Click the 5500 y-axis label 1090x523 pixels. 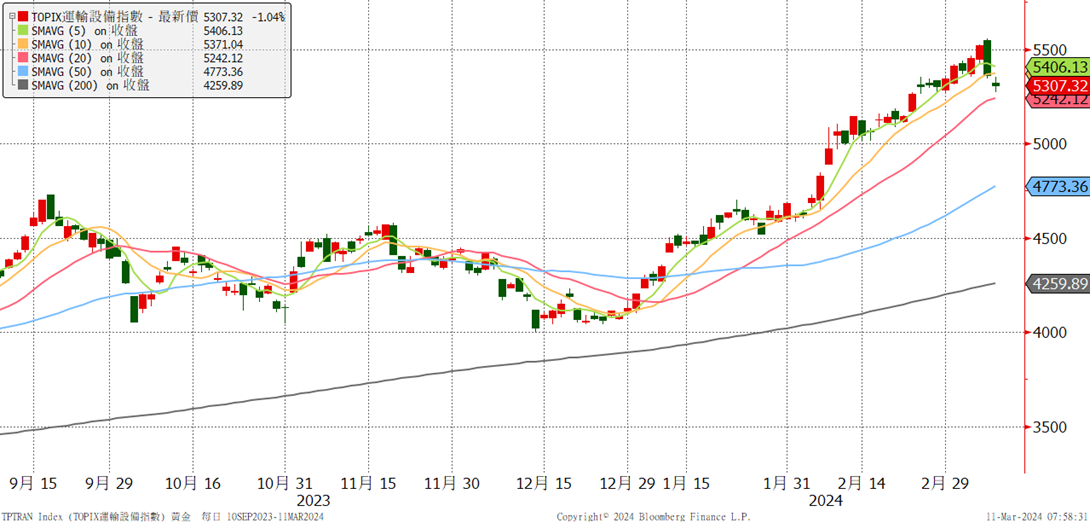[x=1049, y=51]
